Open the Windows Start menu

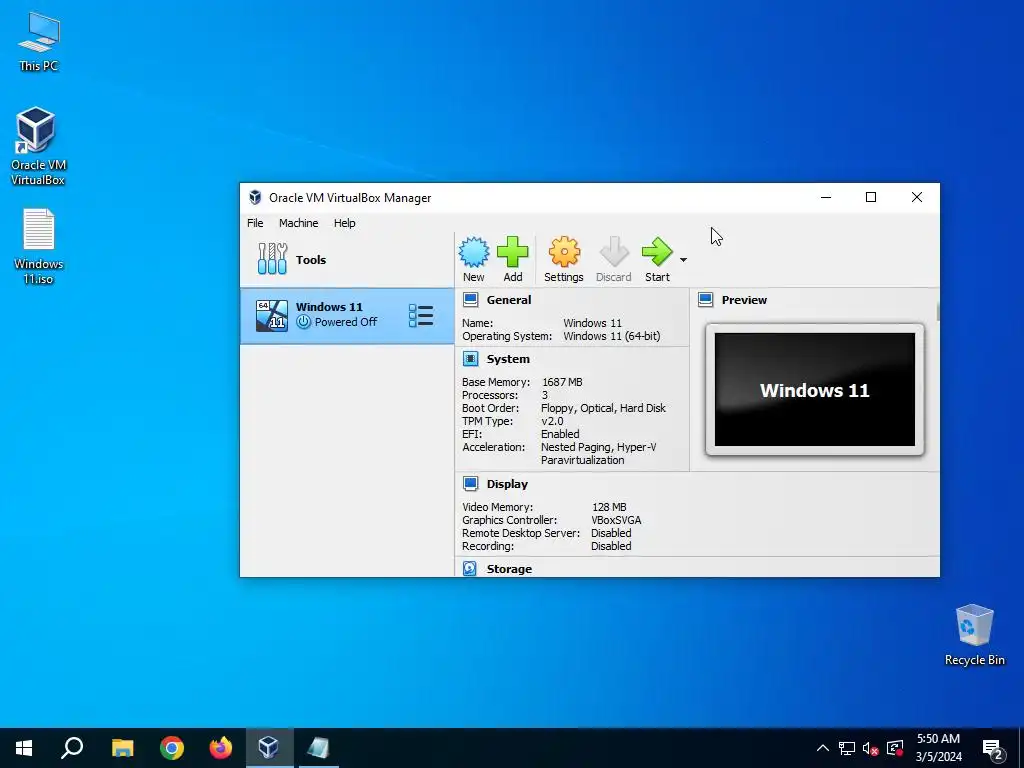[24, 748]
